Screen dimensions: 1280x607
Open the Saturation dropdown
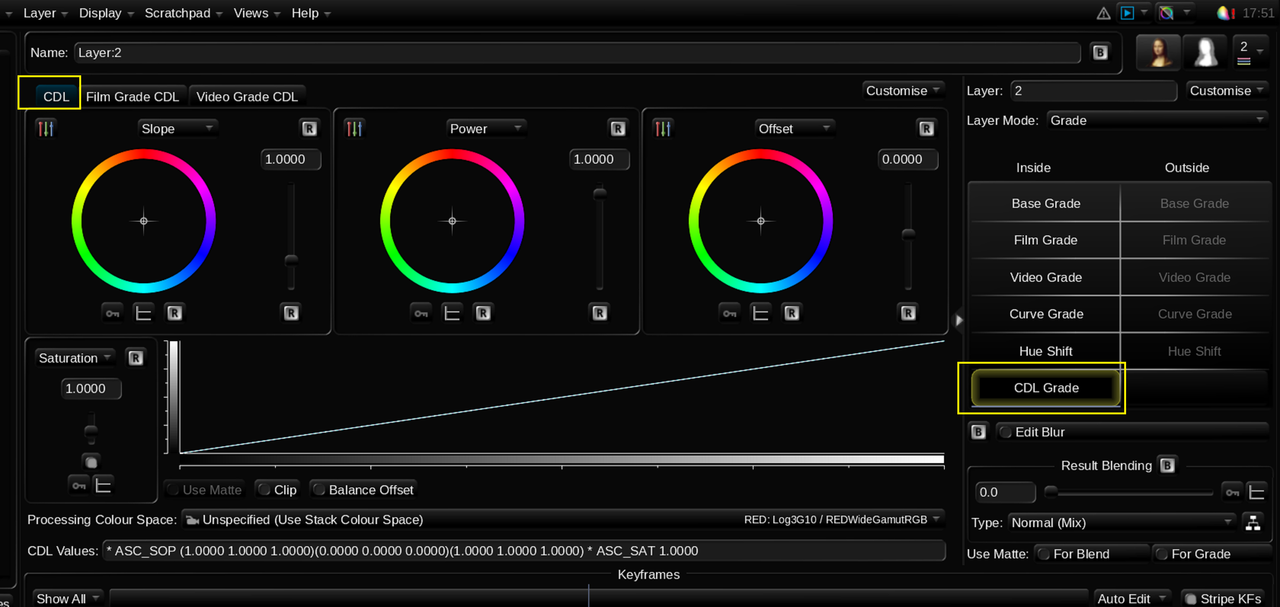75,358
